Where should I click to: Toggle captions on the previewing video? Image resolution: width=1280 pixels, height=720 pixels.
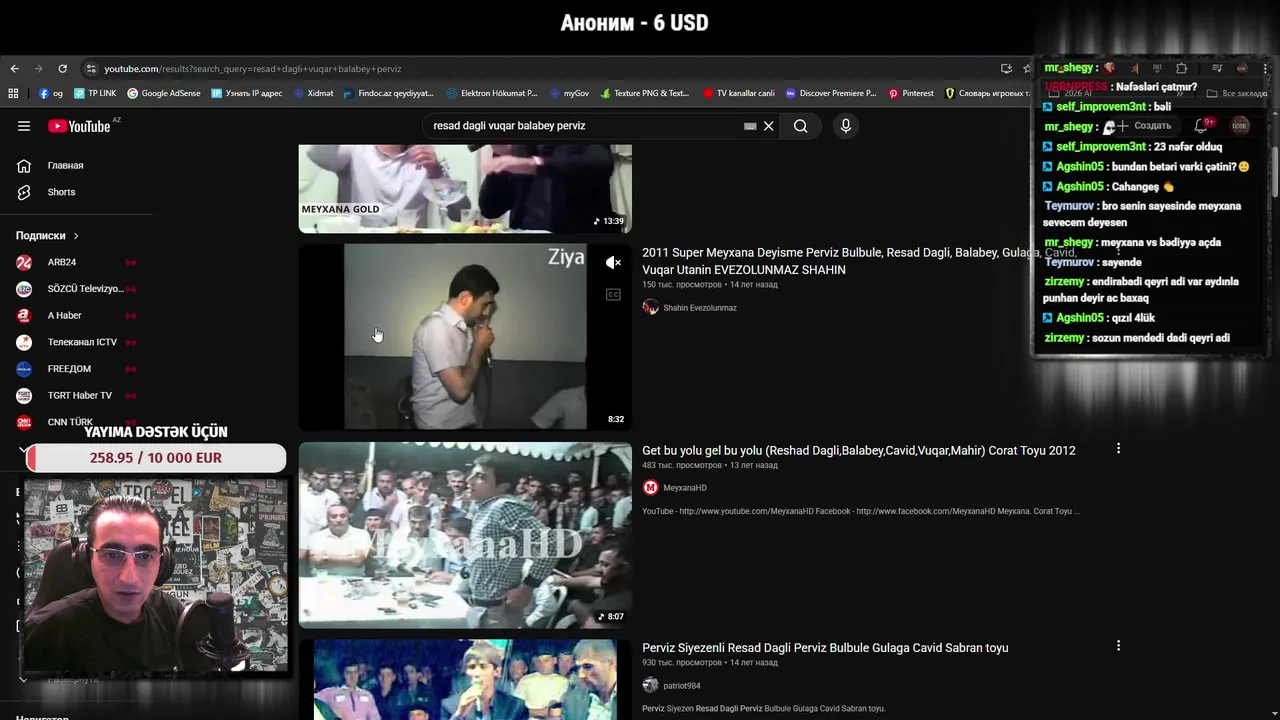(x=613, y=294)
